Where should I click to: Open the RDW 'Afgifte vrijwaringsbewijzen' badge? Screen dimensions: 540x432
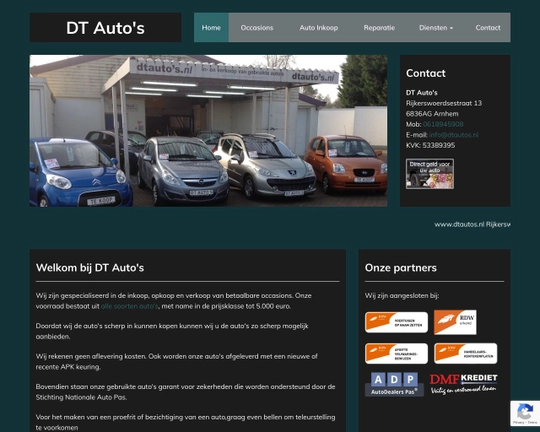[396, 353]
